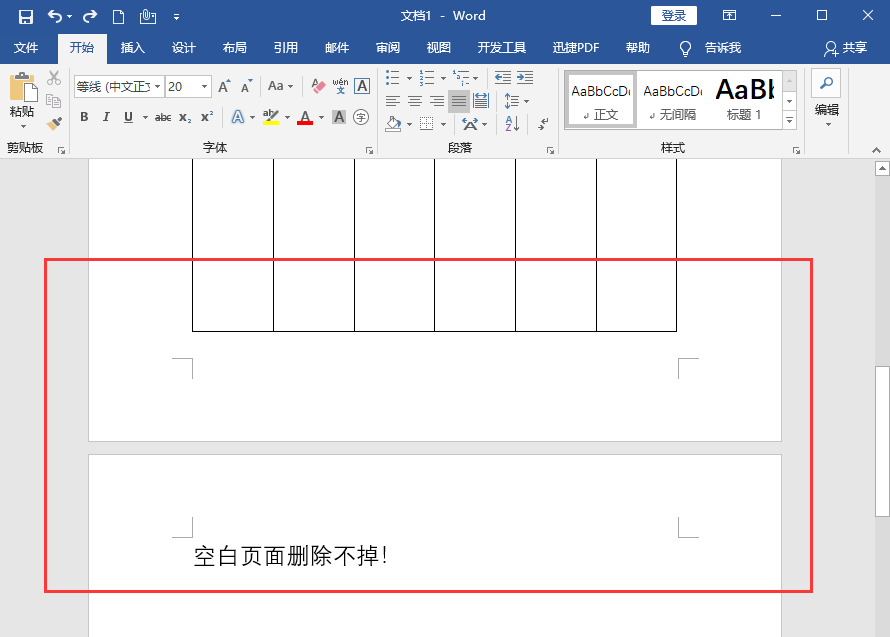Expand the Styles gallery more arrow
Screen dimensions: 890x637
pos(789,121)
